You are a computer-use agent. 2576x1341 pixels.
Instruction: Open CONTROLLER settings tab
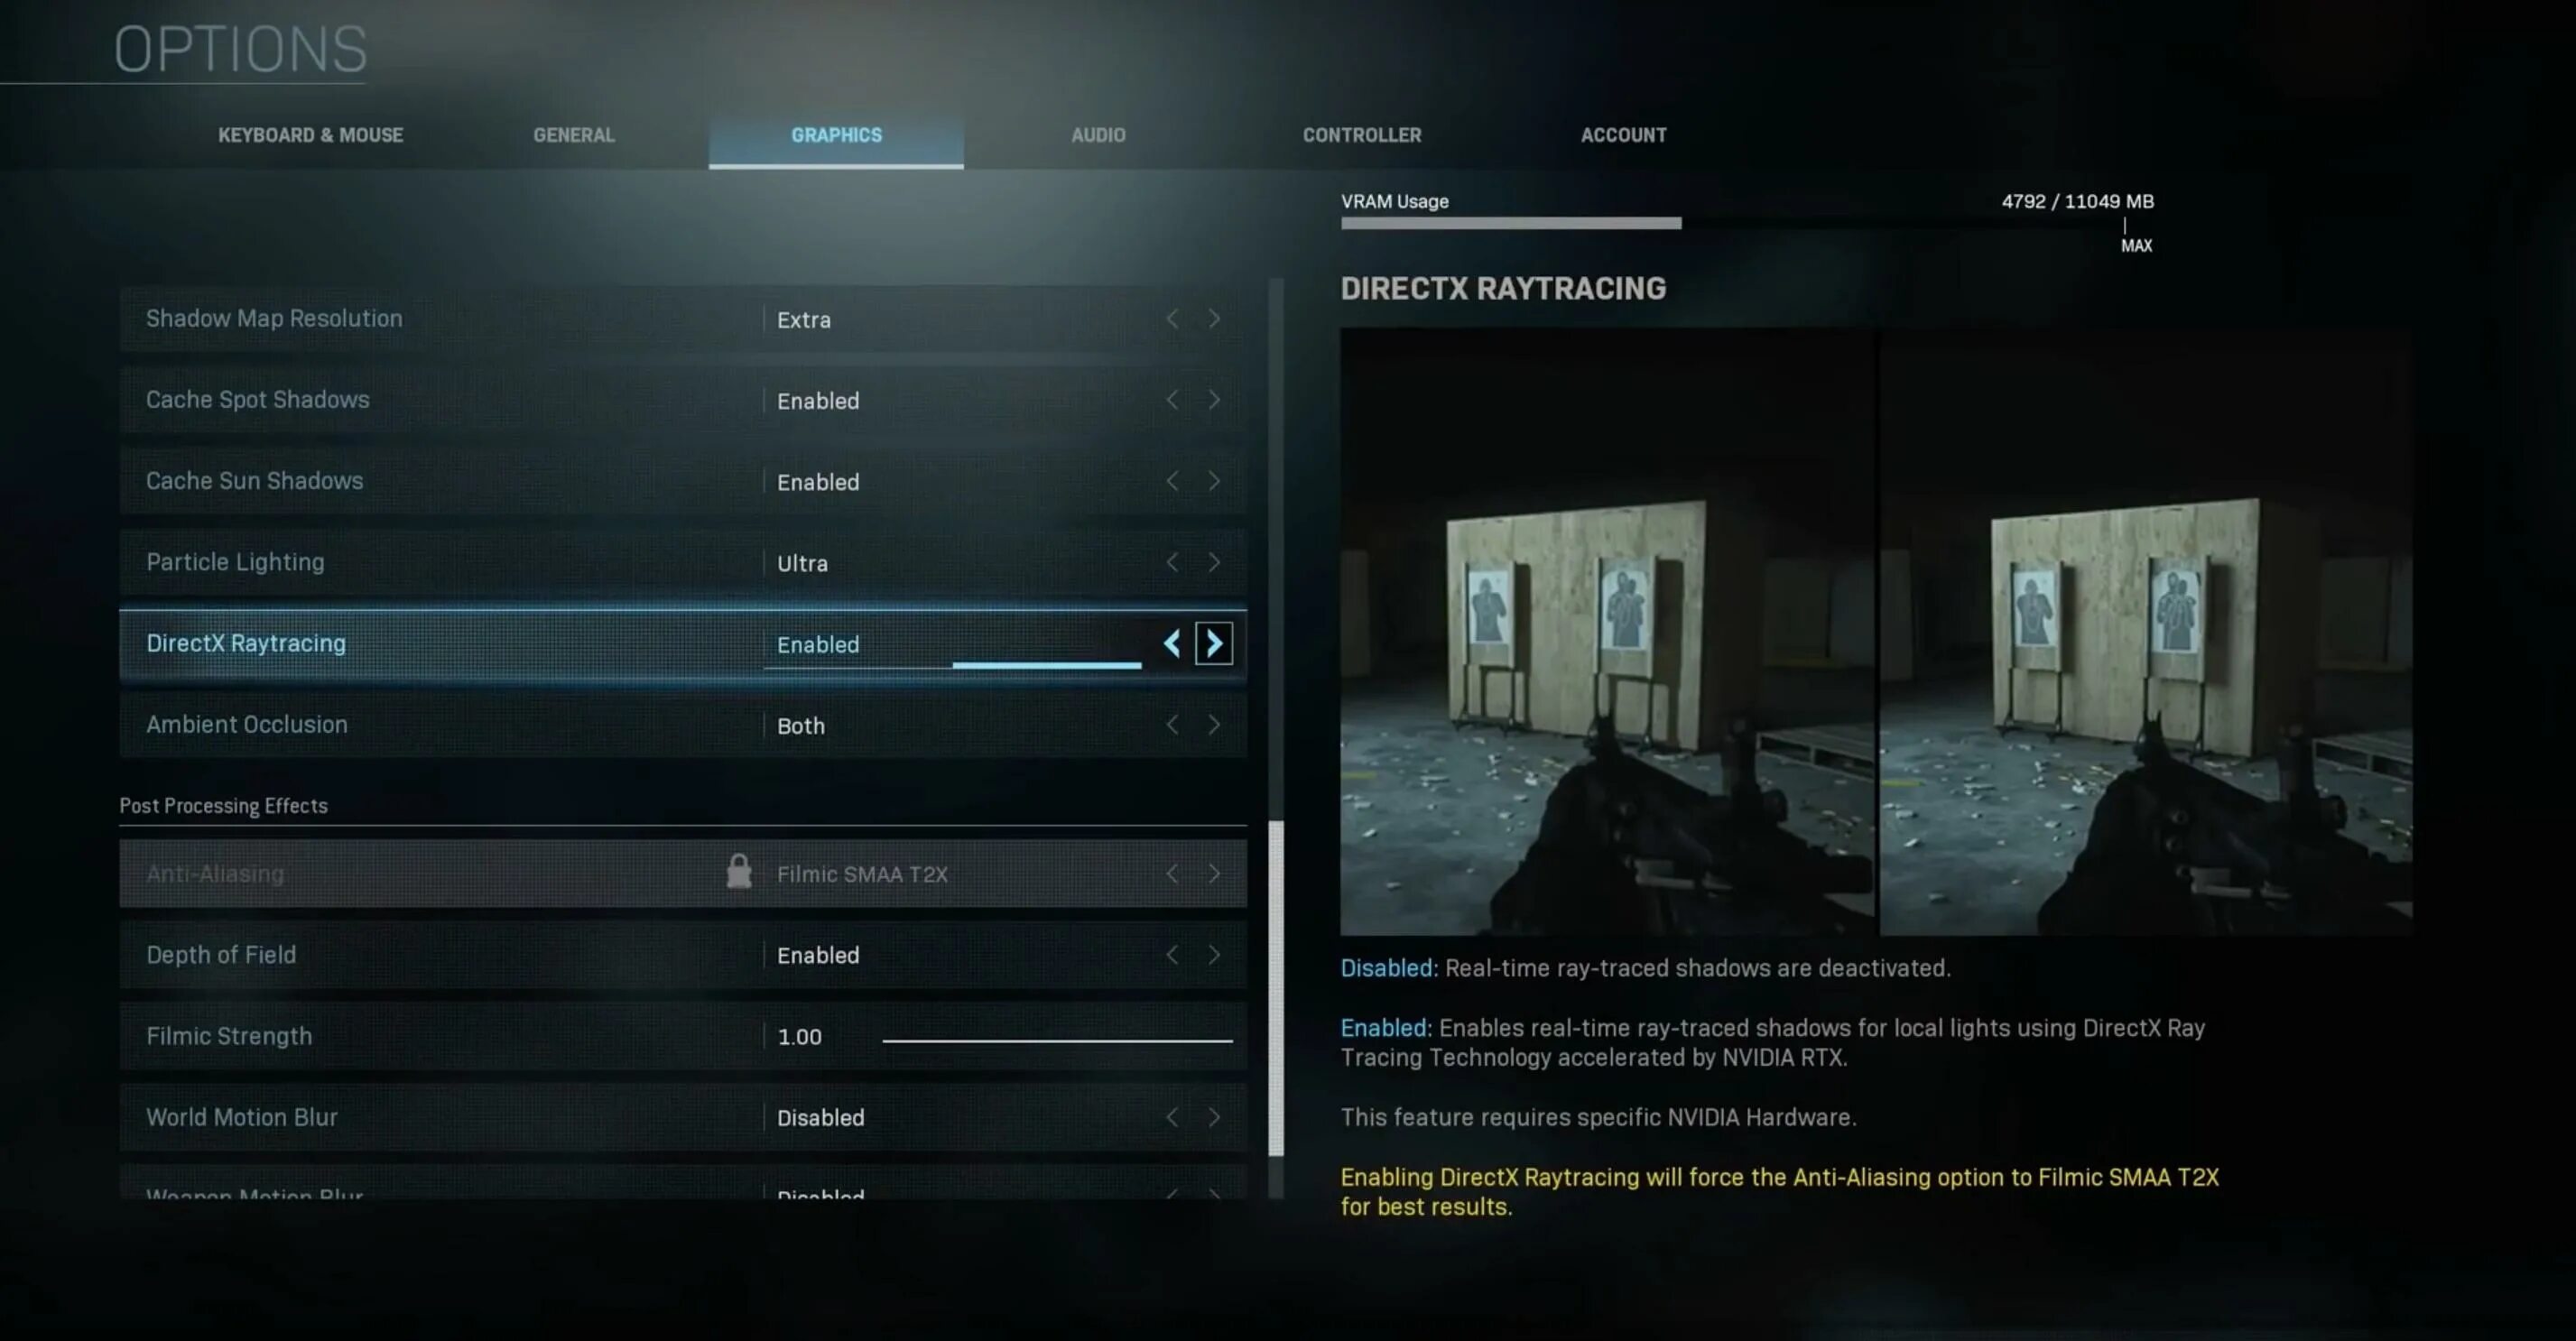coord(1363,134)
